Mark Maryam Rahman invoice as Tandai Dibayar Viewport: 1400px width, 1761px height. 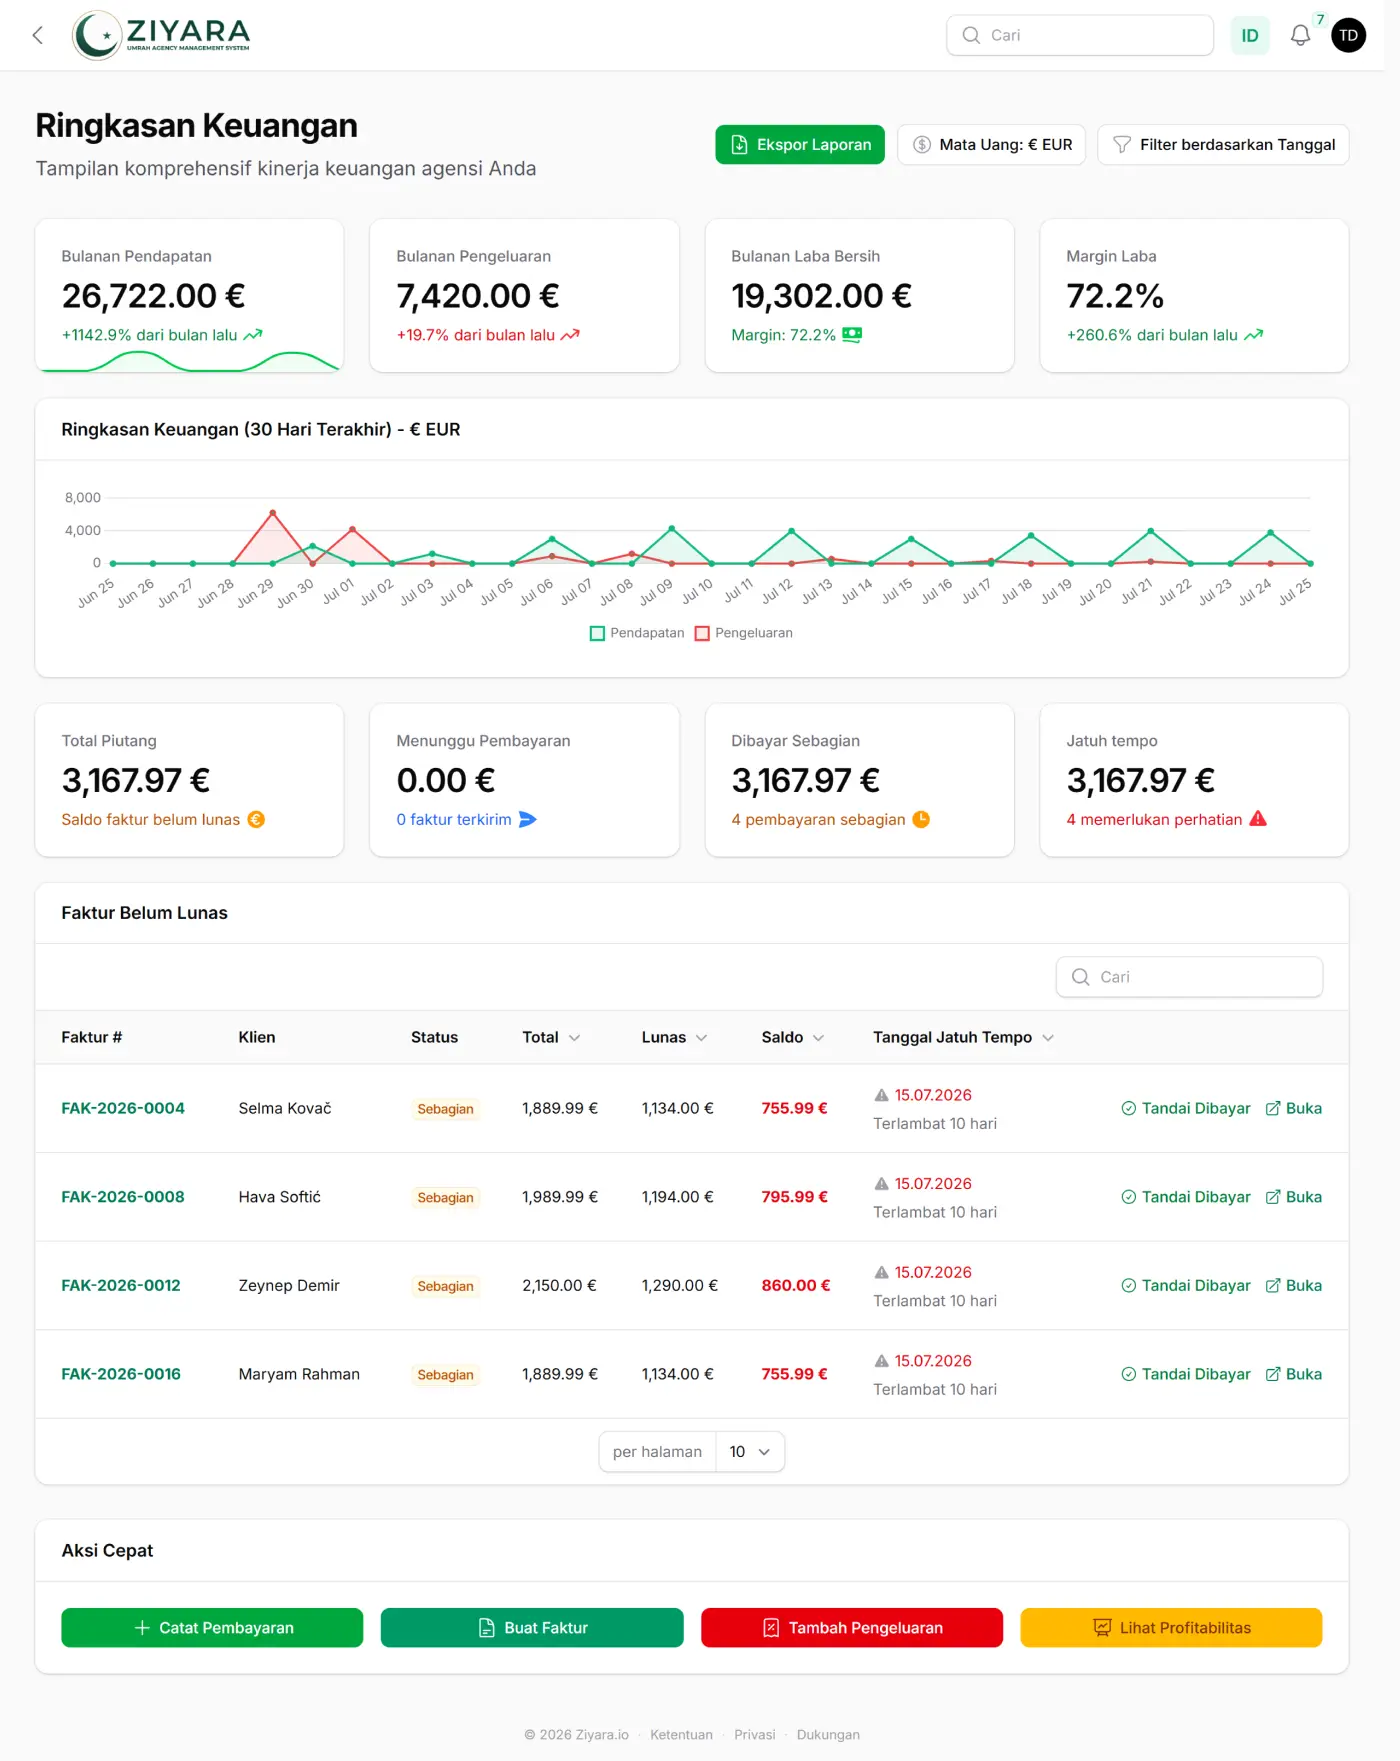(x=1186, y=1374)
